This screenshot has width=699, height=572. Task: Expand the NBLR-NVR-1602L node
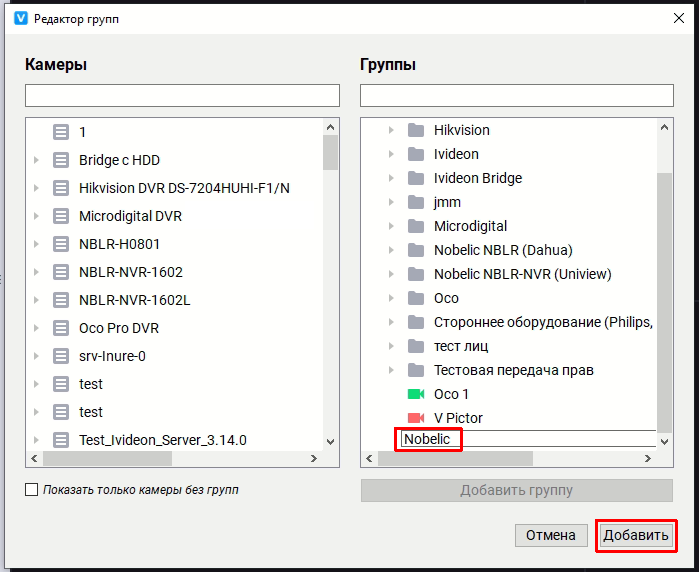pos(37,300)
